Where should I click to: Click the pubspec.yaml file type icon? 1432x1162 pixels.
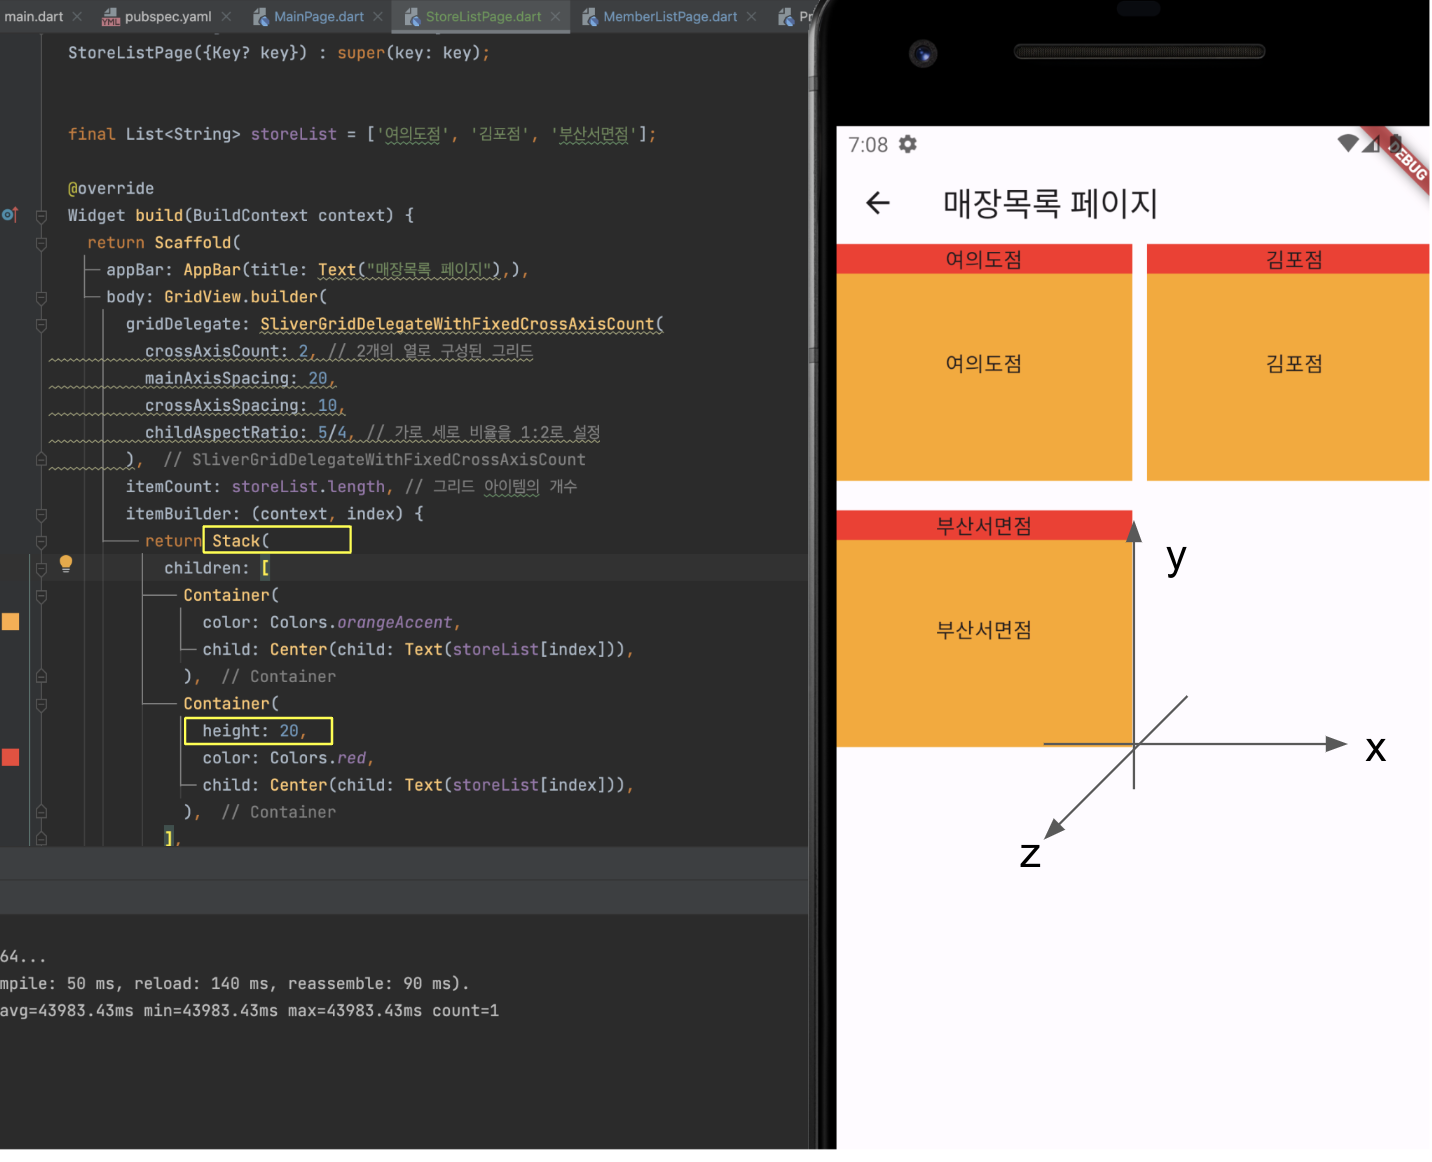[111, 17]
